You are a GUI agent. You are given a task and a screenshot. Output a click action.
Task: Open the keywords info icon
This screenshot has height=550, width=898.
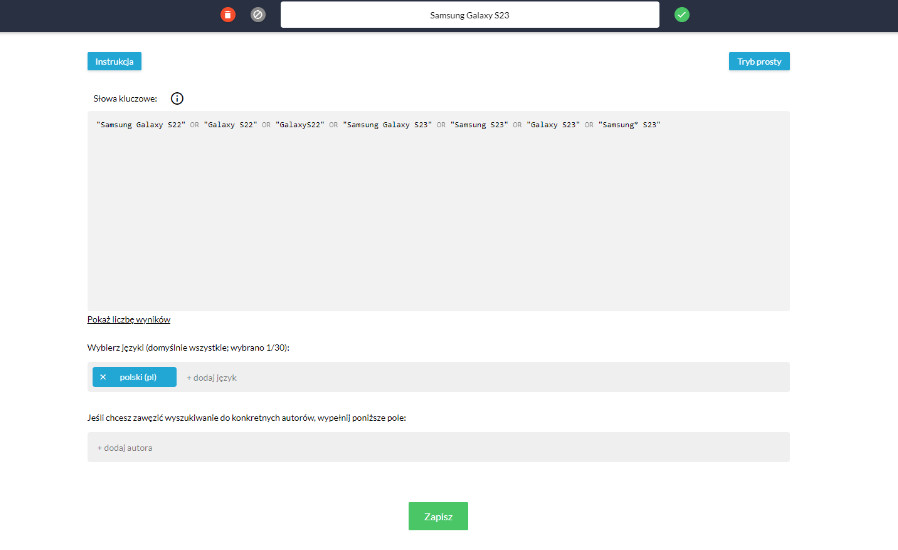(x=177, y=99)
